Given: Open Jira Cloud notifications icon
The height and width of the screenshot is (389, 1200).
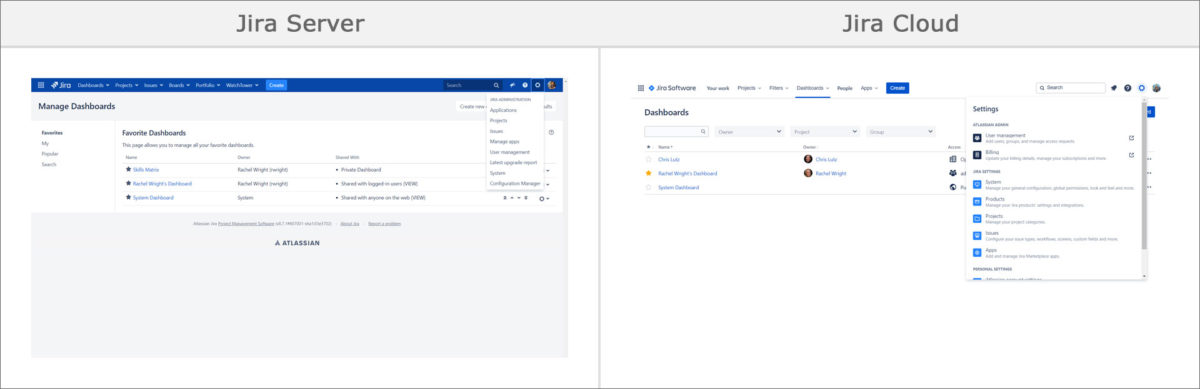Looking at the screenshot, I should [1114, 88].
